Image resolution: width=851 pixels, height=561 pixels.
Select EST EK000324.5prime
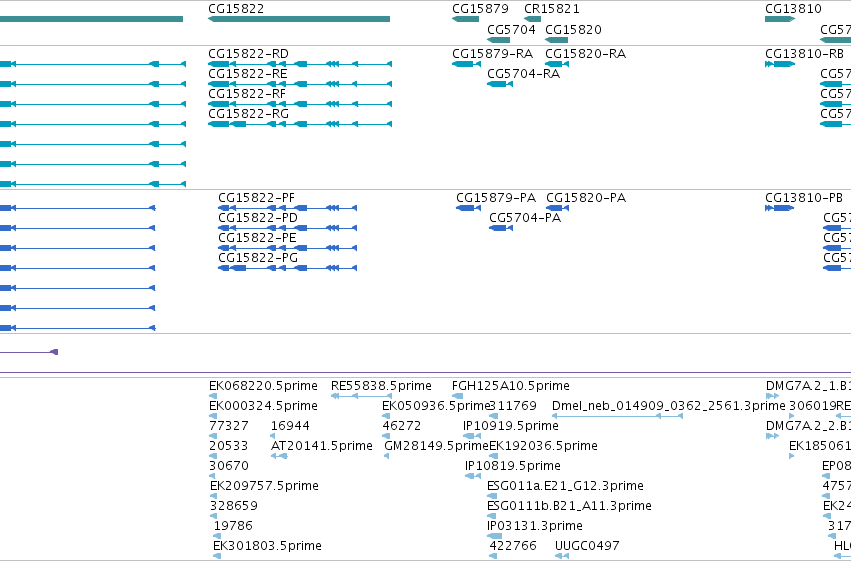point(263,406)
